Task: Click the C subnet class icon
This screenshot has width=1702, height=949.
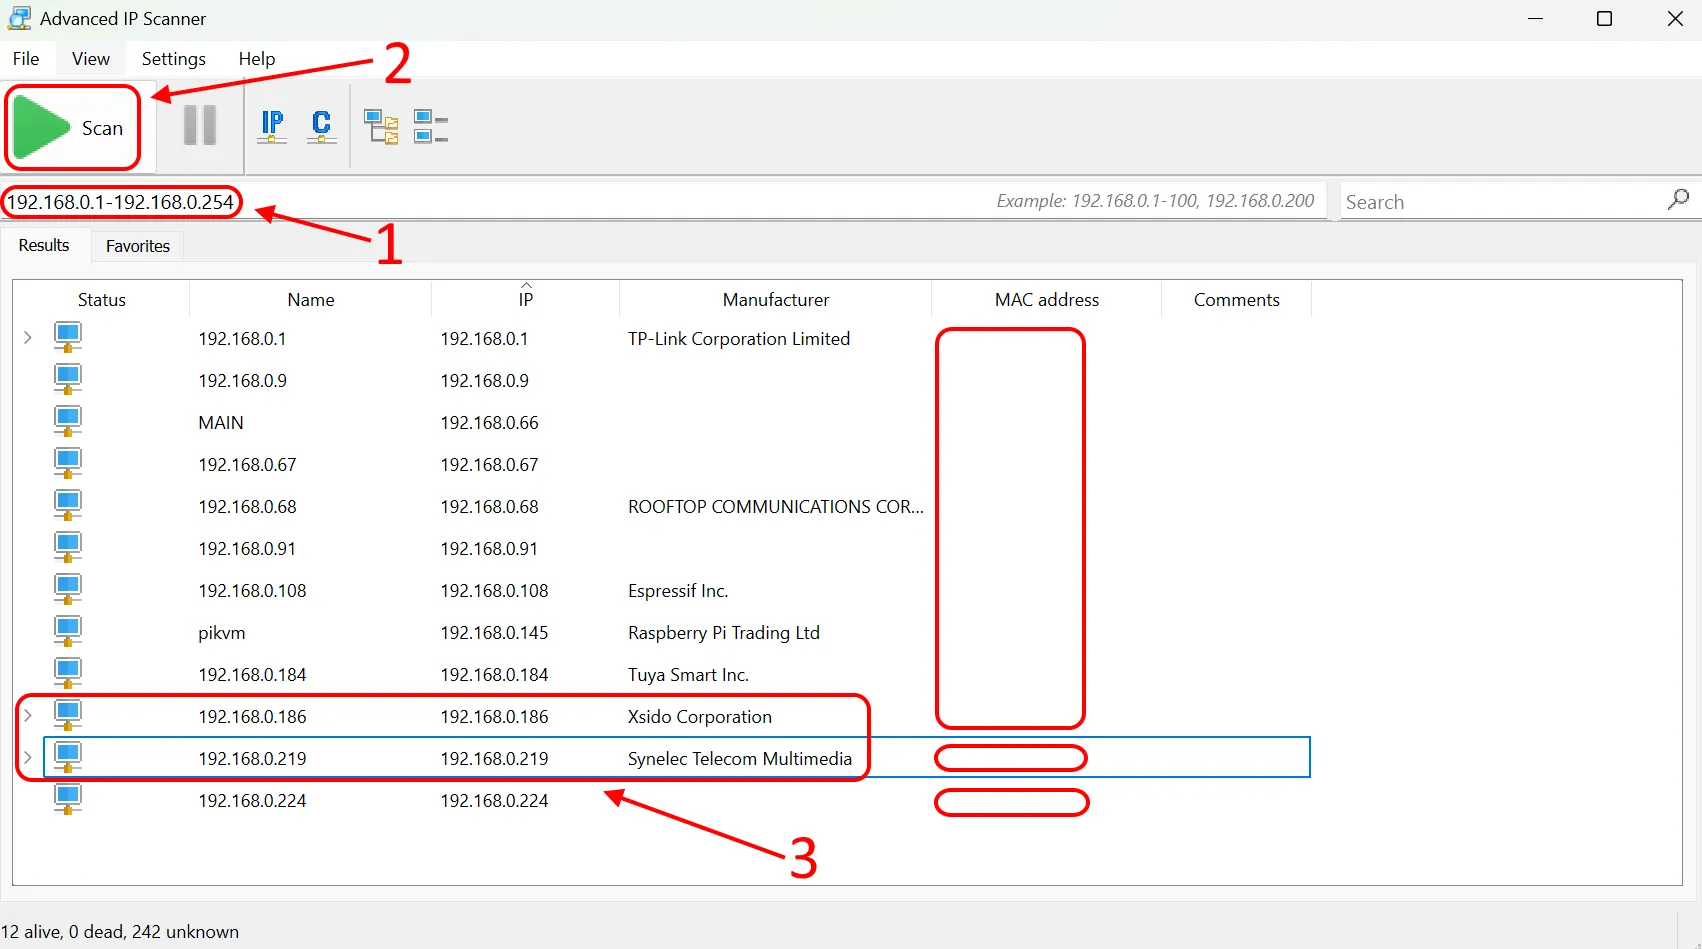Action: click(321, 126)
